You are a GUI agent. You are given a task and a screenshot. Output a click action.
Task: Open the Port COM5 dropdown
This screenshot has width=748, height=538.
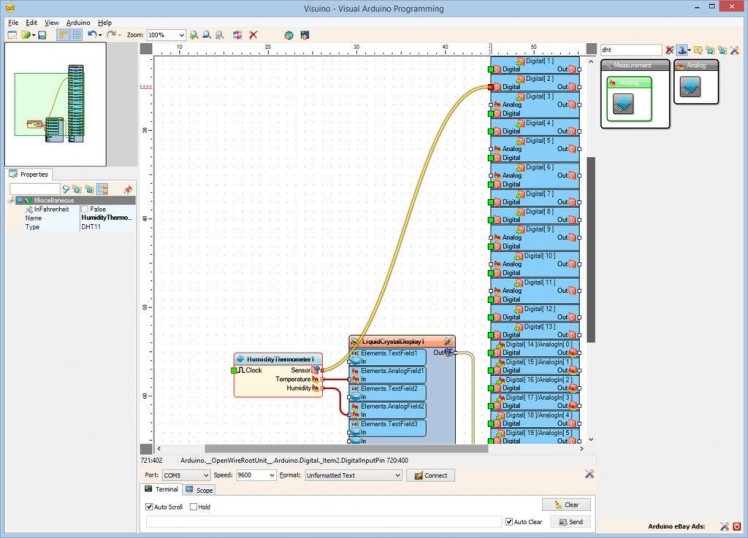point(205,475)
